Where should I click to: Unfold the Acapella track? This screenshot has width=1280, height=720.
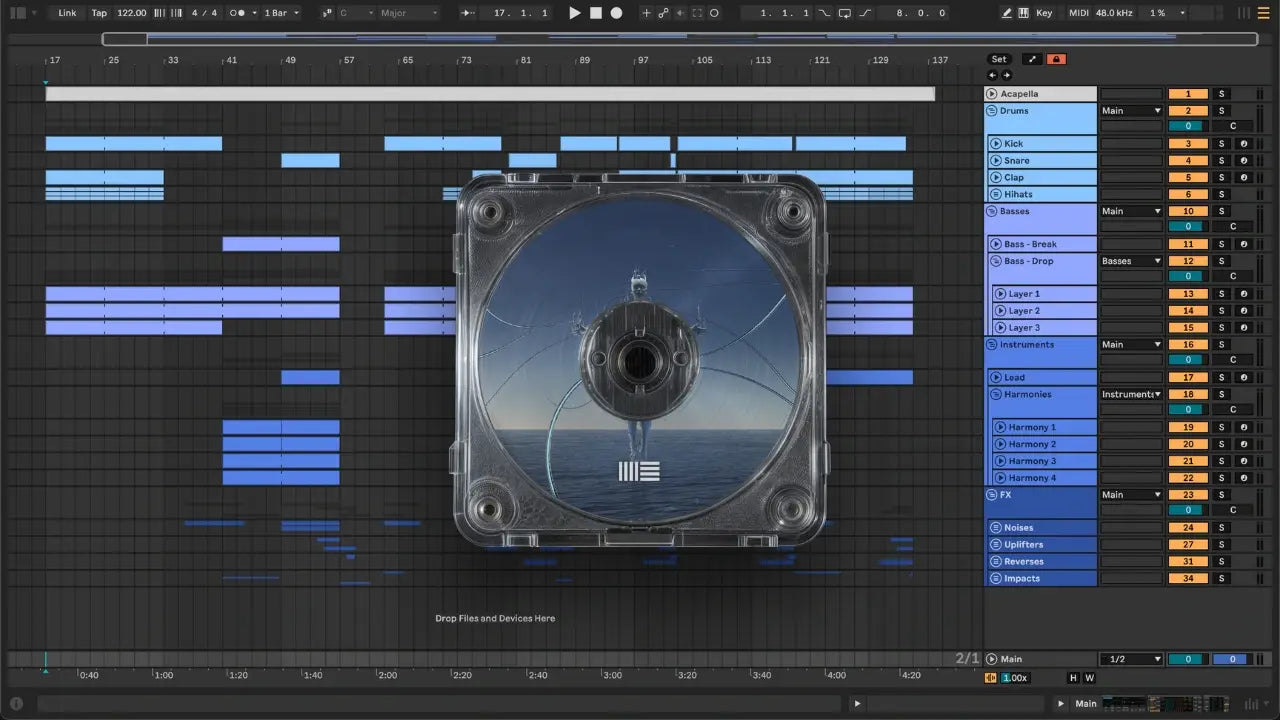coord(992,94)
